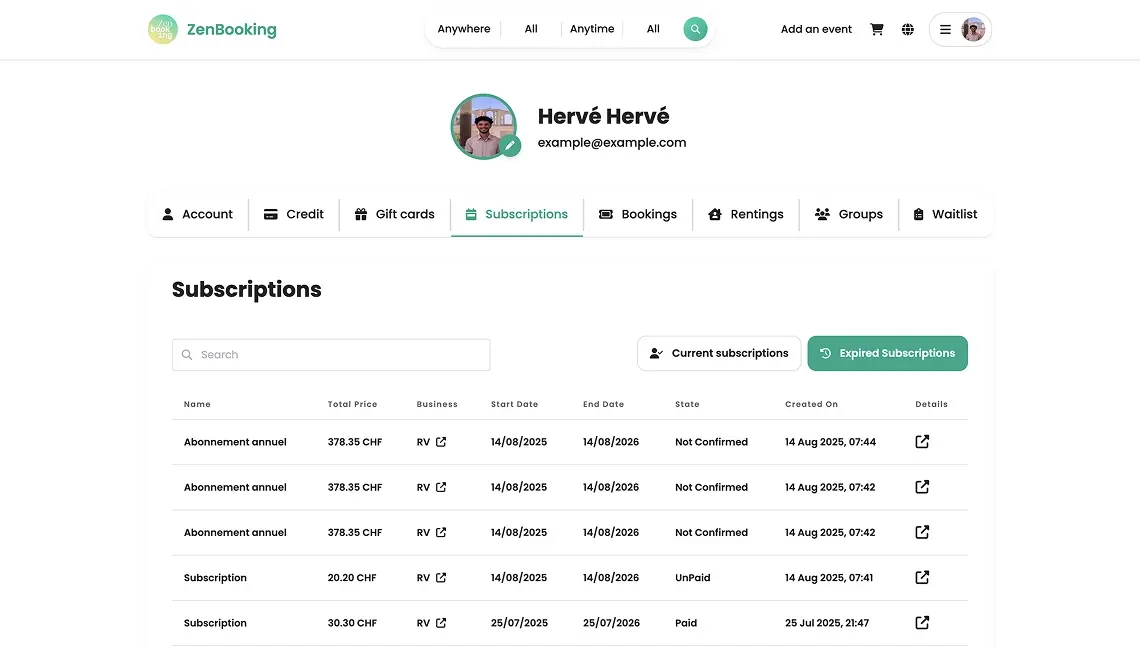1140x648 pixels.
Task: Select the Subscriptions tab
Action: [x=517, y=215]
